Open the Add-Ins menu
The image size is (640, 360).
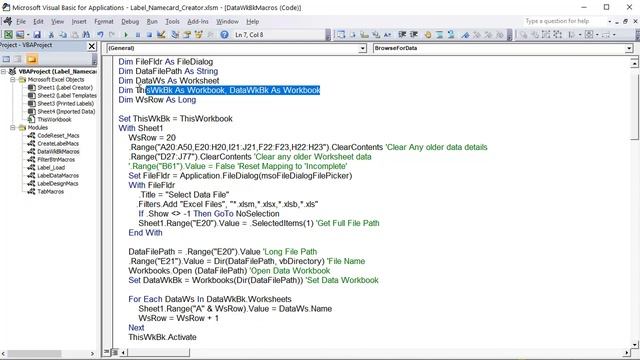click(198, 21)
